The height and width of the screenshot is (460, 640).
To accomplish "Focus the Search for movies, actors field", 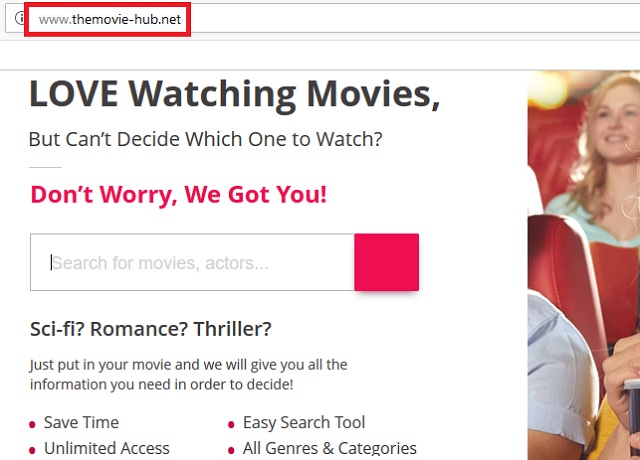I will click(x=192, y=262).
